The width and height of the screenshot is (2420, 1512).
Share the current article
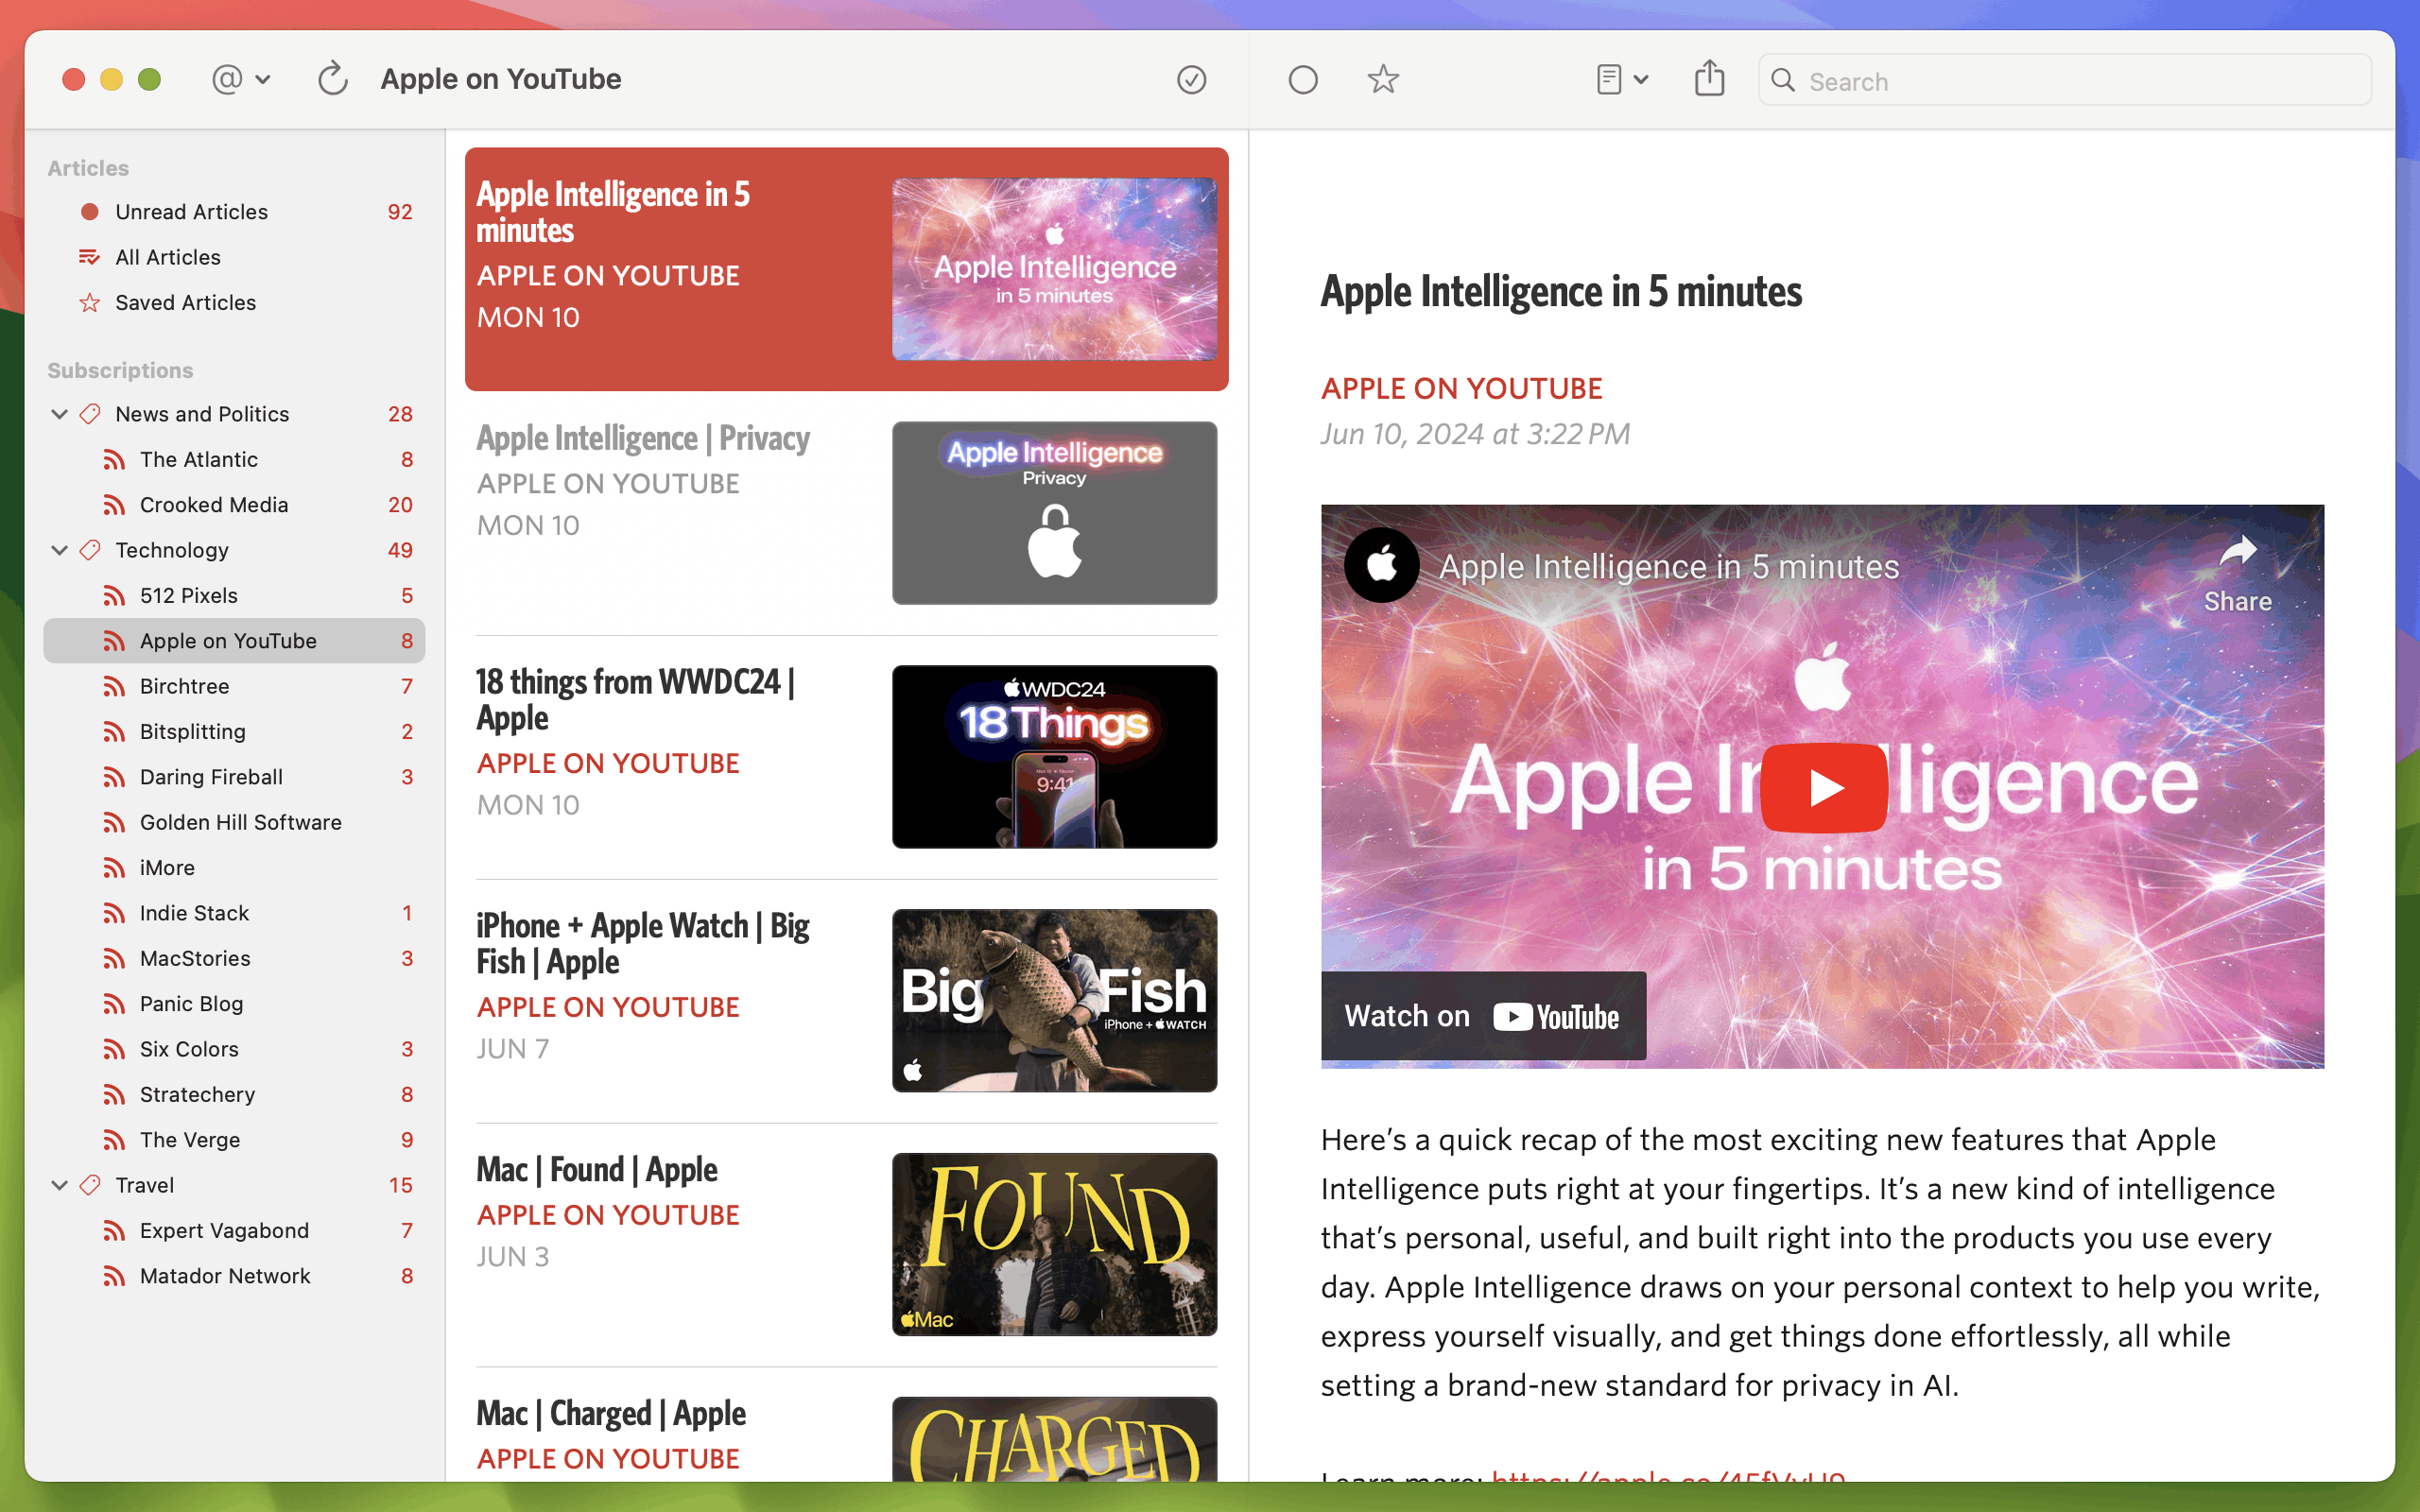1709,78
